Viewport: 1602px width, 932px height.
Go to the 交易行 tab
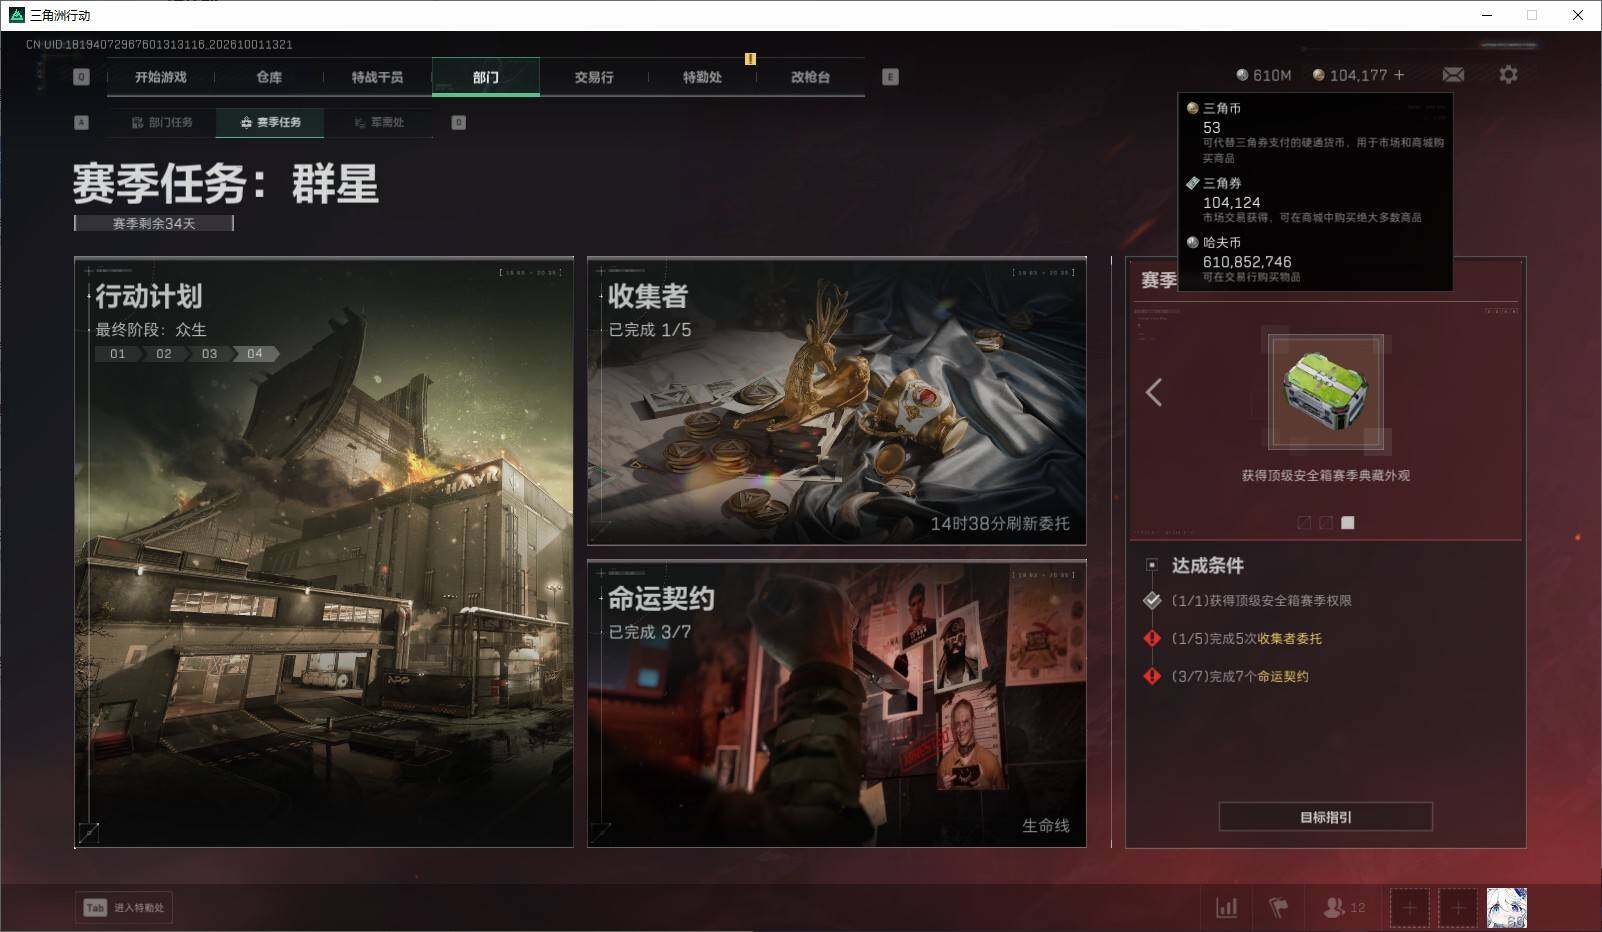pos(594,77)
